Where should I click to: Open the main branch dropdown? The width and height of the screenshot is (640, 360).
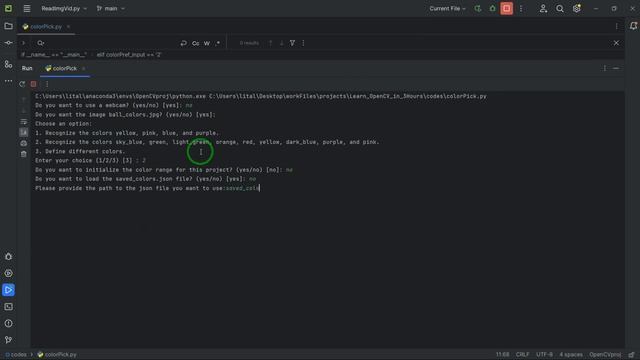111,9
